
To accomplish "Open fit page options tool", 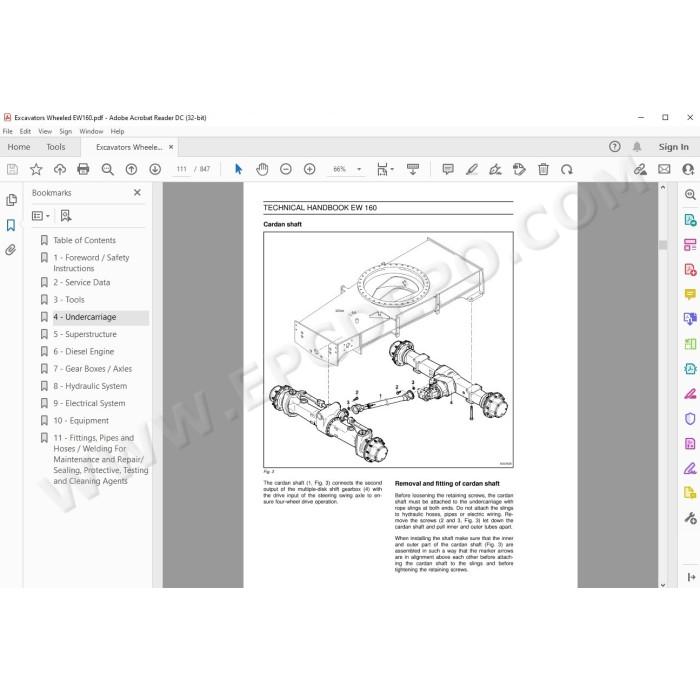I will tap(384, 169).
